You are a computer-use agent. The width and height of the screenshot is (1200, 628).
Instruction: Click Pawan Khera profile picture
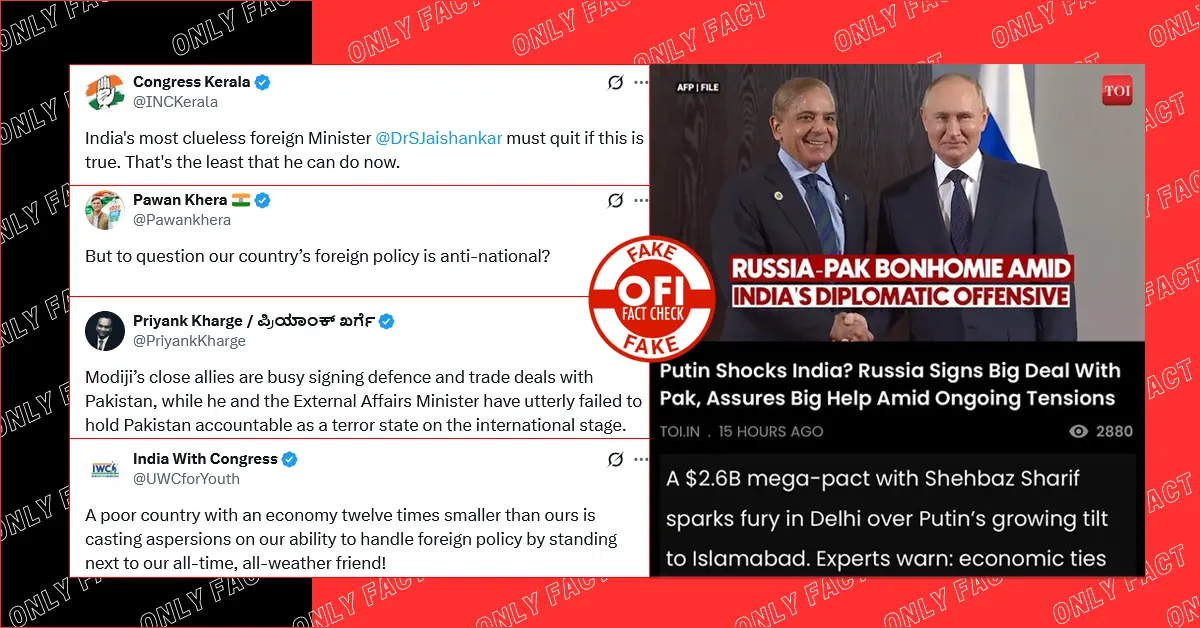point(104,210)
